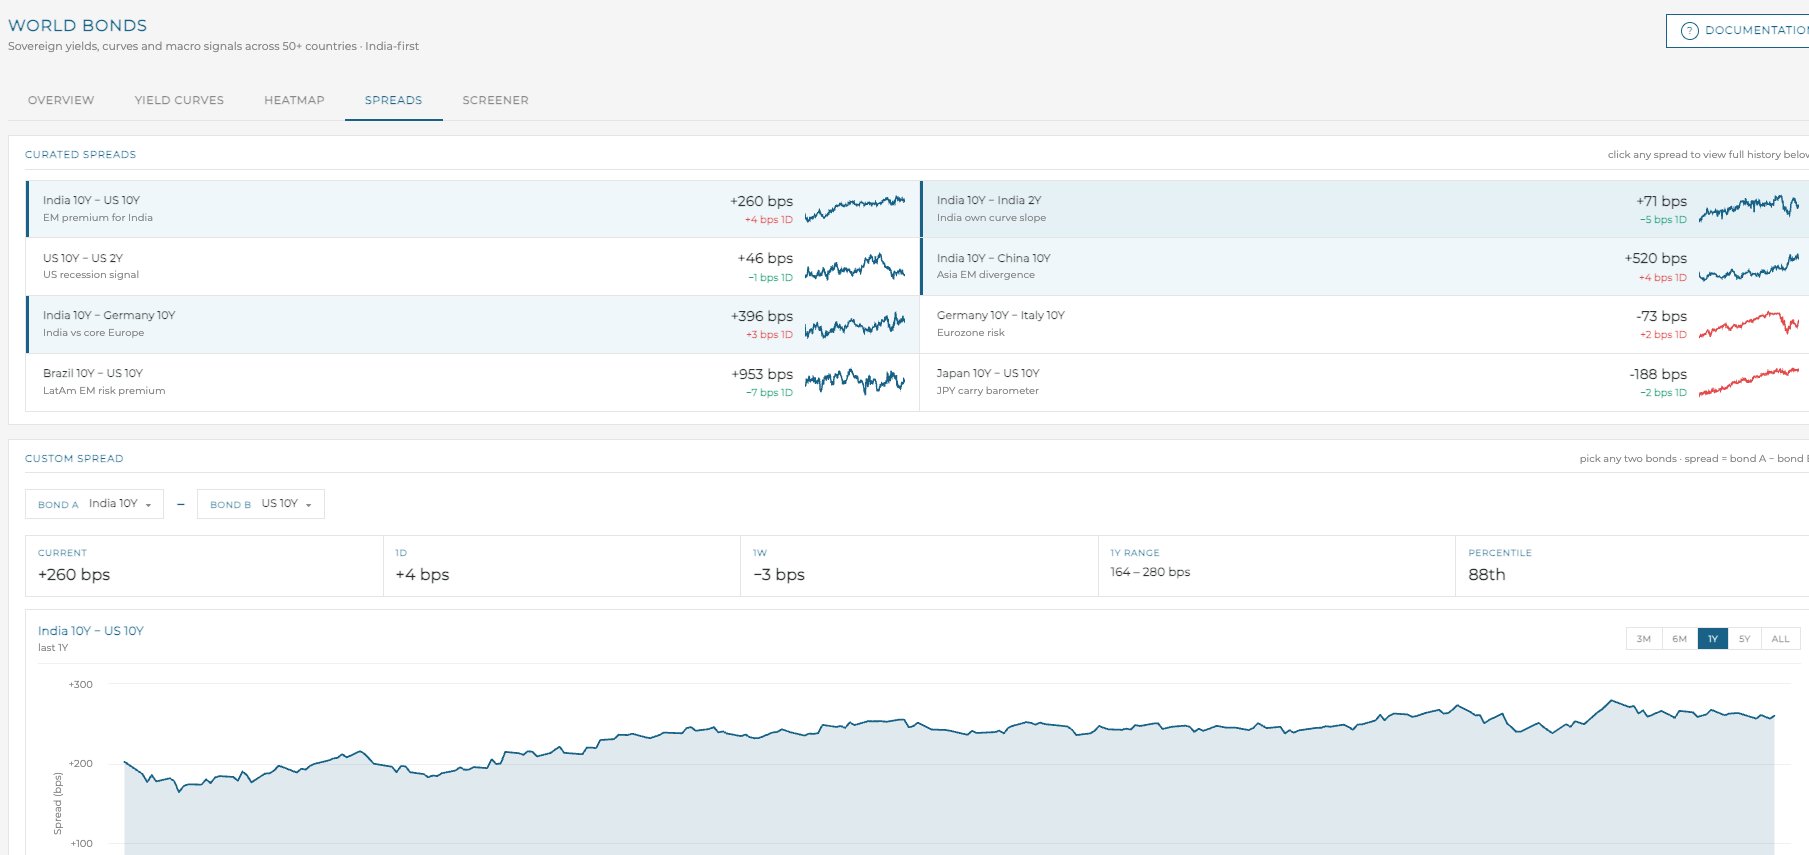Open the Heatmap tab
1809x855 pixels.
(x=294, y=100)
